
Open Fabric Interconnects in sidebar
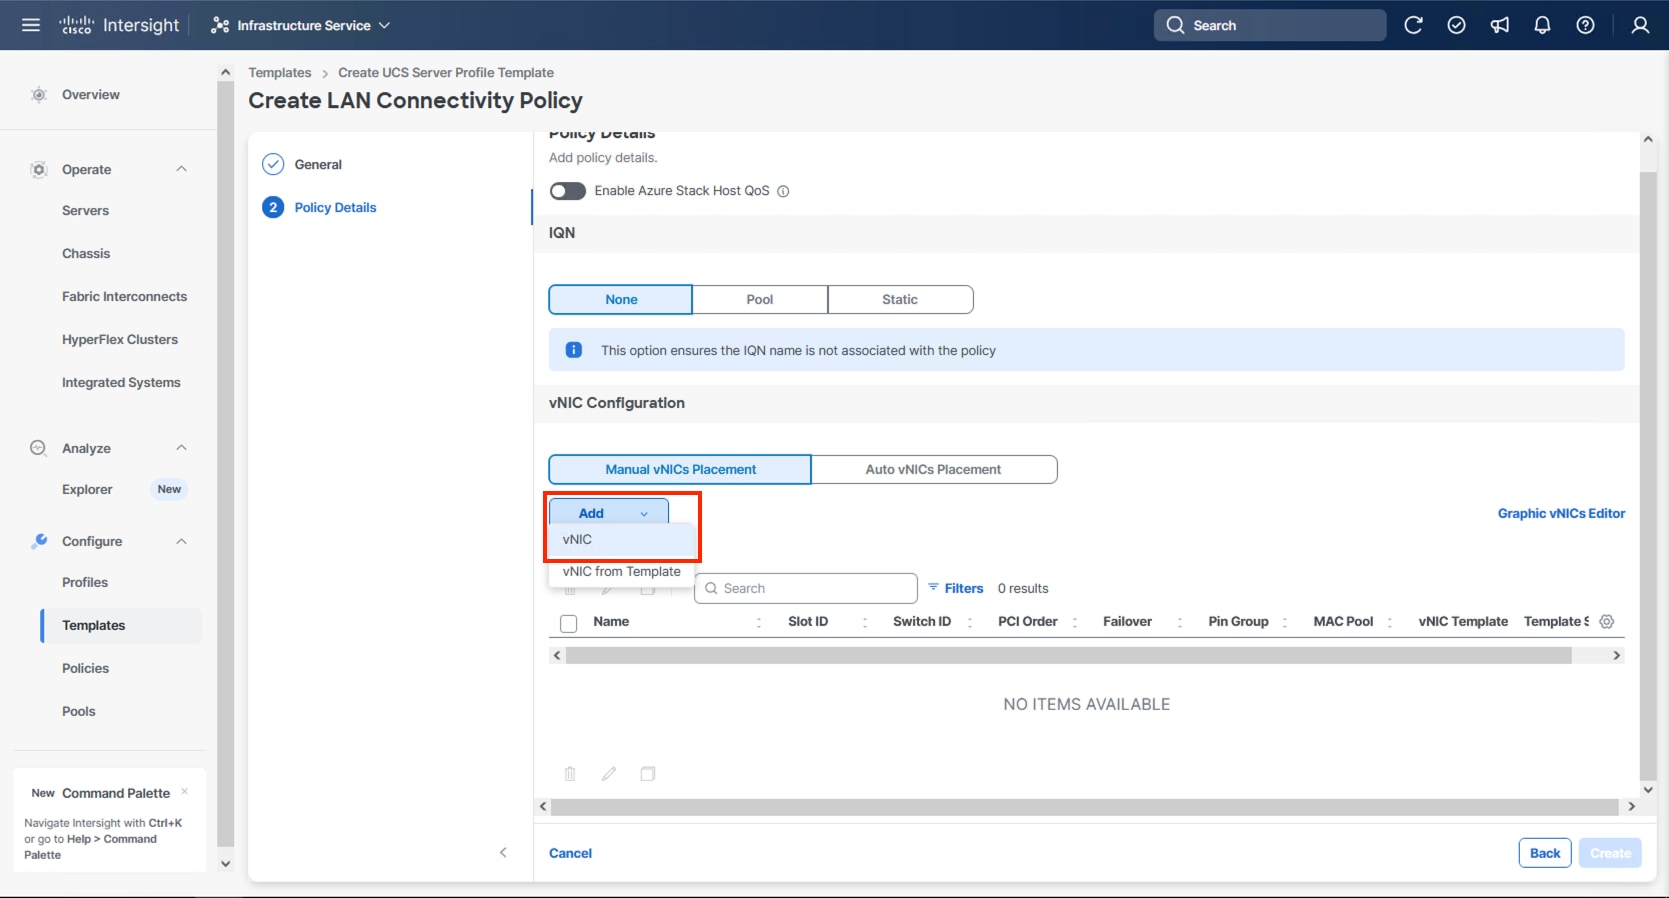124,297
